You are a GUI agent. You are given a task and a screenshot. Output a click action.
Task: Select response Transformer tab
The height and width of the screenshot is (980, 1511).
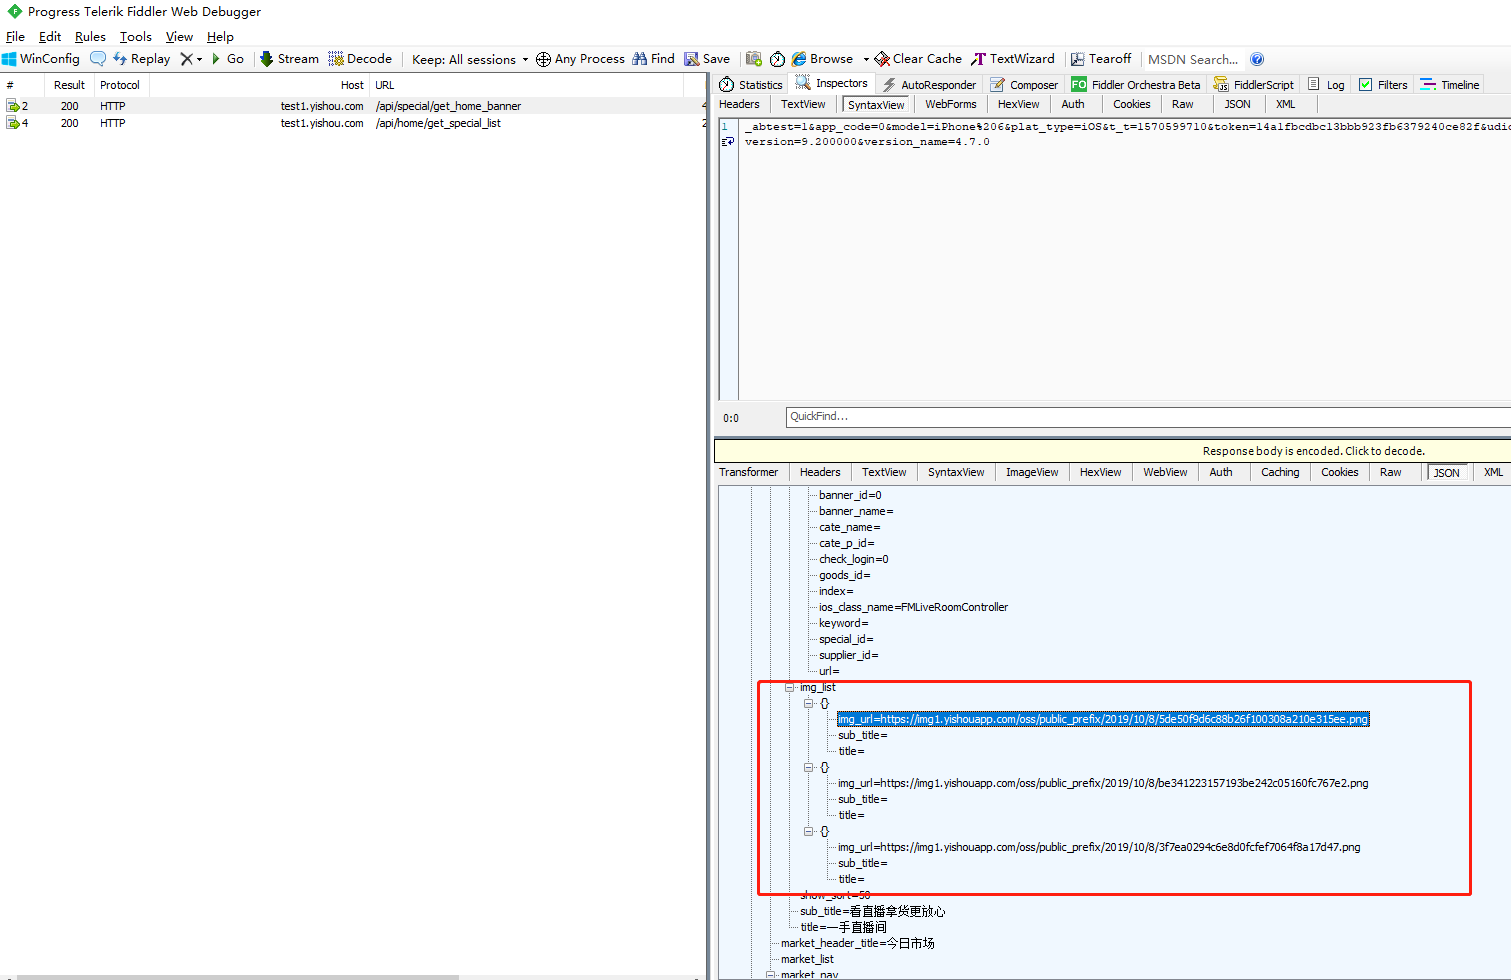[x=748, y=472]
